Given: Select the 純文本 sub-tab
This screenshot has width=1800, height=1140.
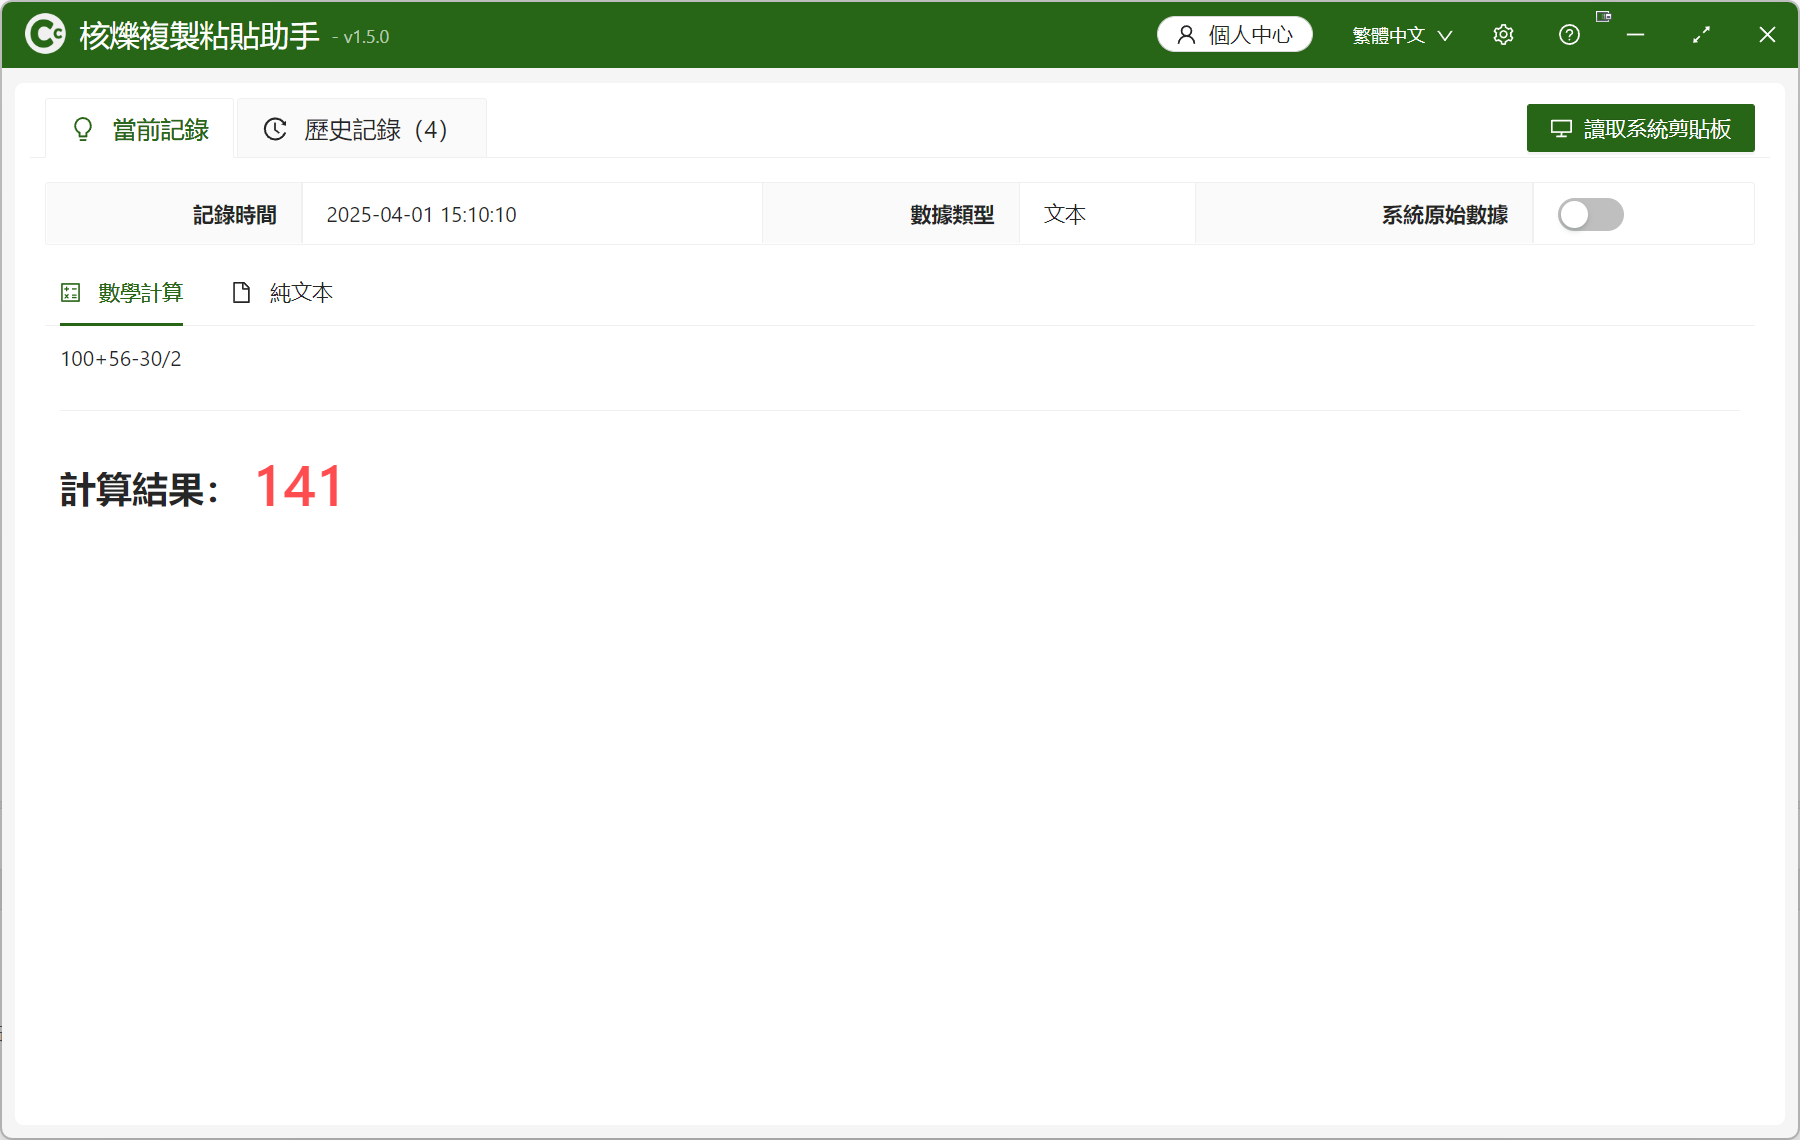Looking at the screenshot, I should point(282,293).
